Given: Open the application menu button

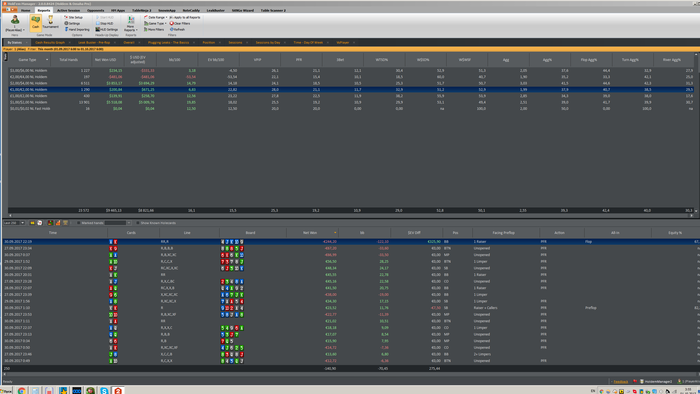Looking at the screenshot, I should pos(9,10).
